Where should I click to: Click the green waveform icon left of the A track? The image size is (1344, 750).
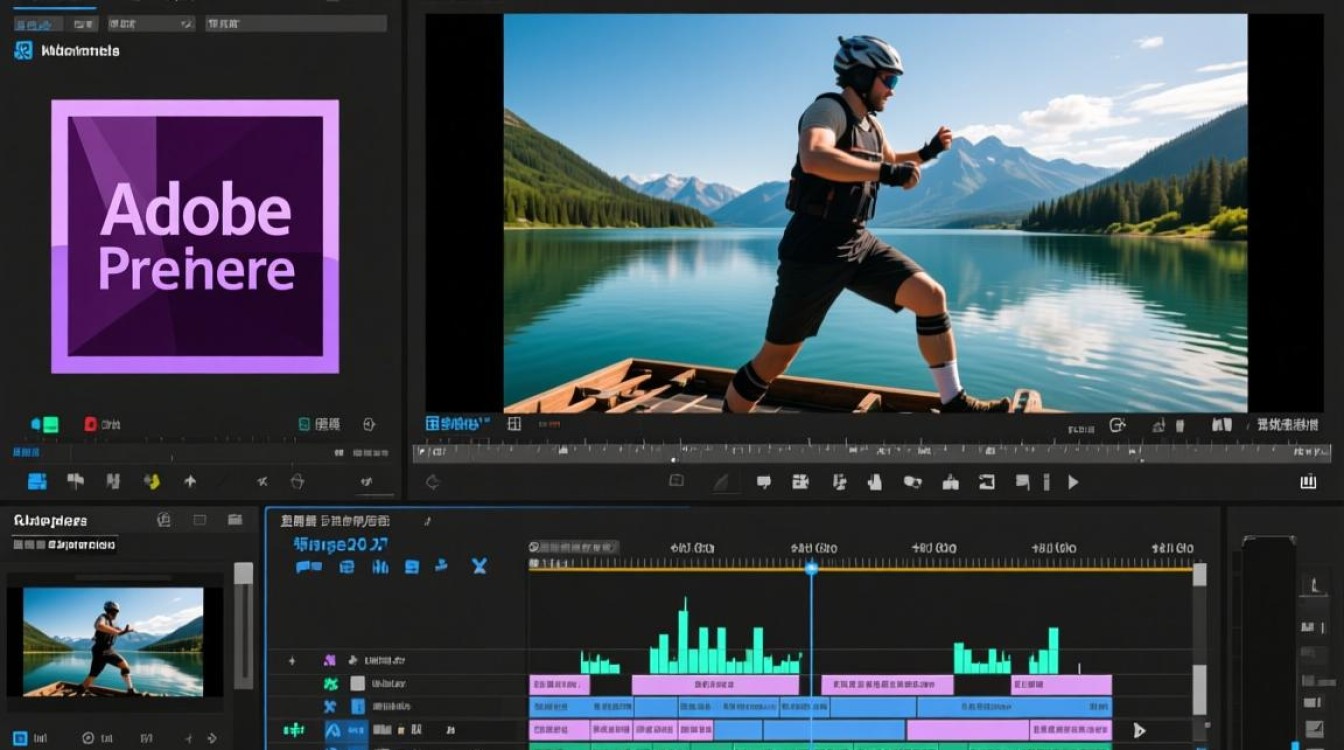click(294, 731)
